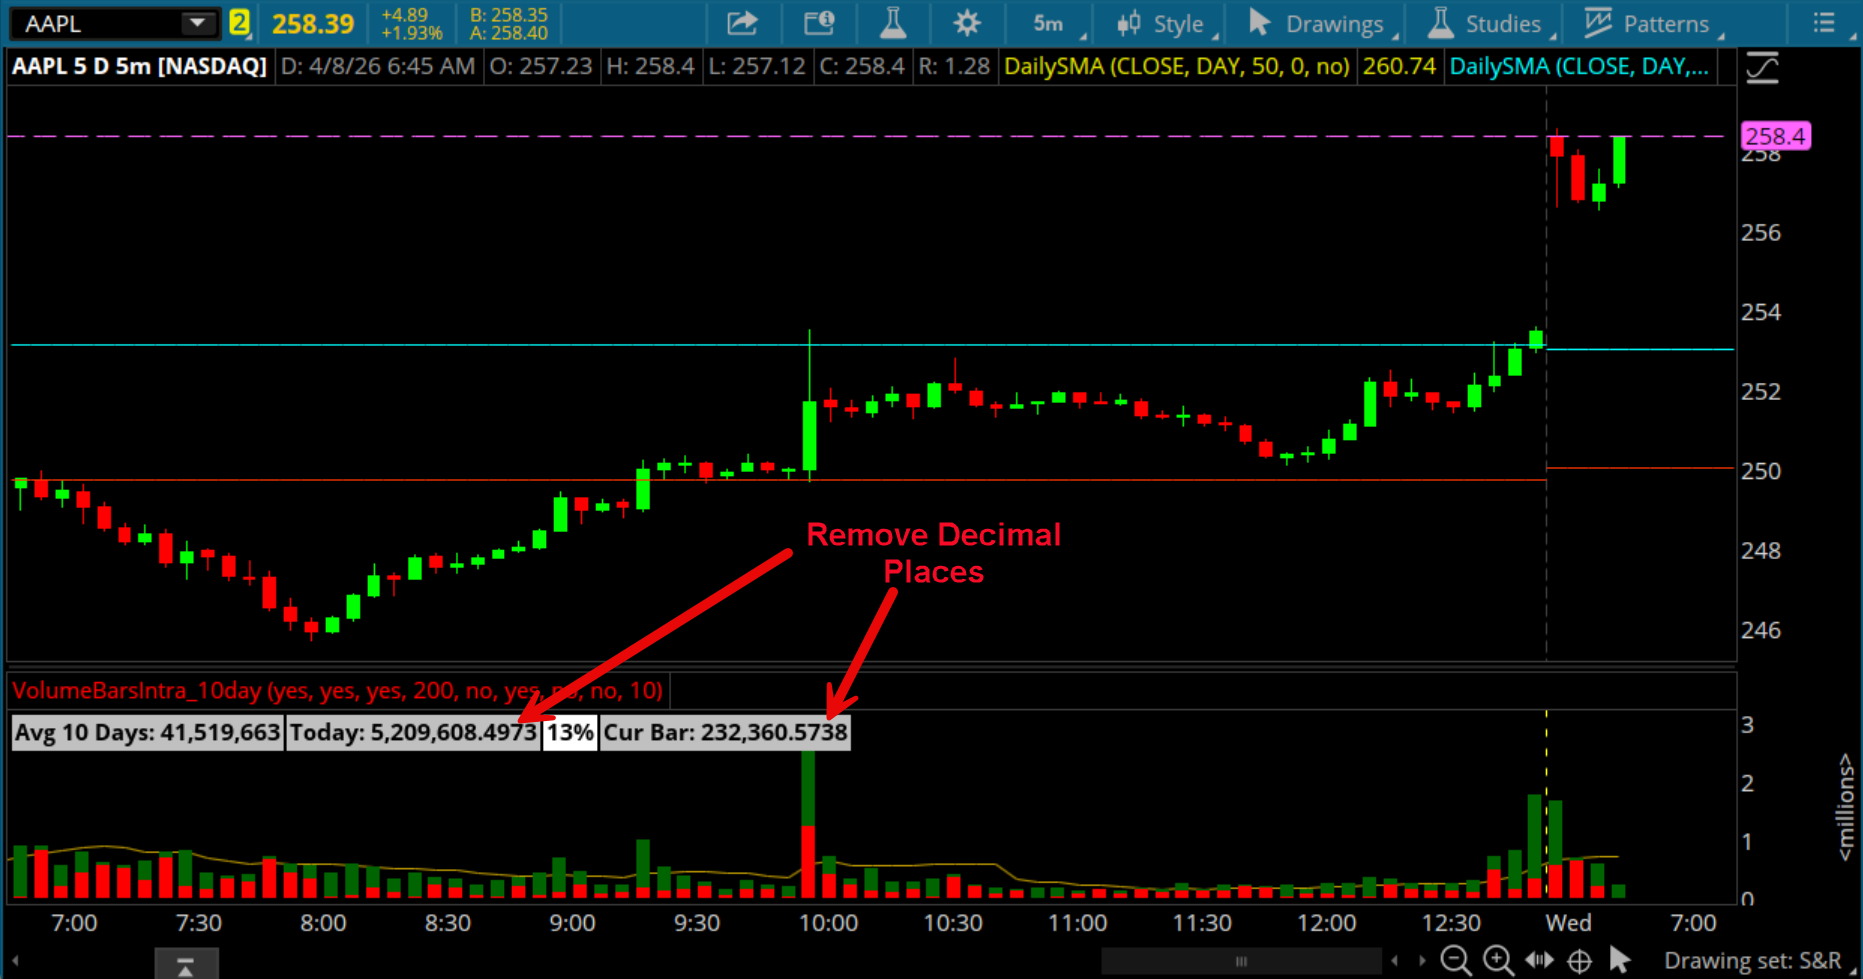
Task: Click the bid/ask B: 258.35 quote
Action: coord(509,15)
